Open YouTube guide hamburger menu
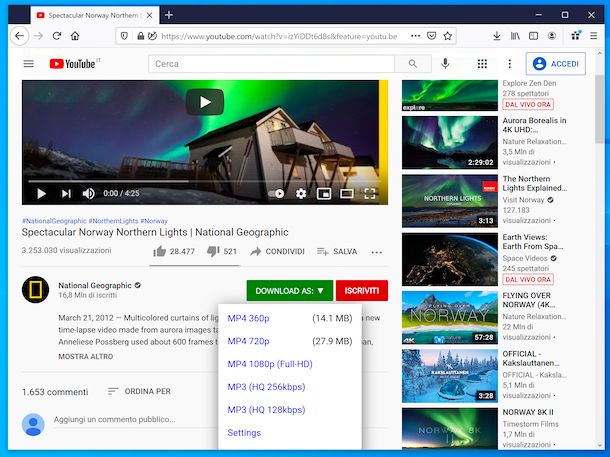Screen dimensions: 610x457 (28, 64)
